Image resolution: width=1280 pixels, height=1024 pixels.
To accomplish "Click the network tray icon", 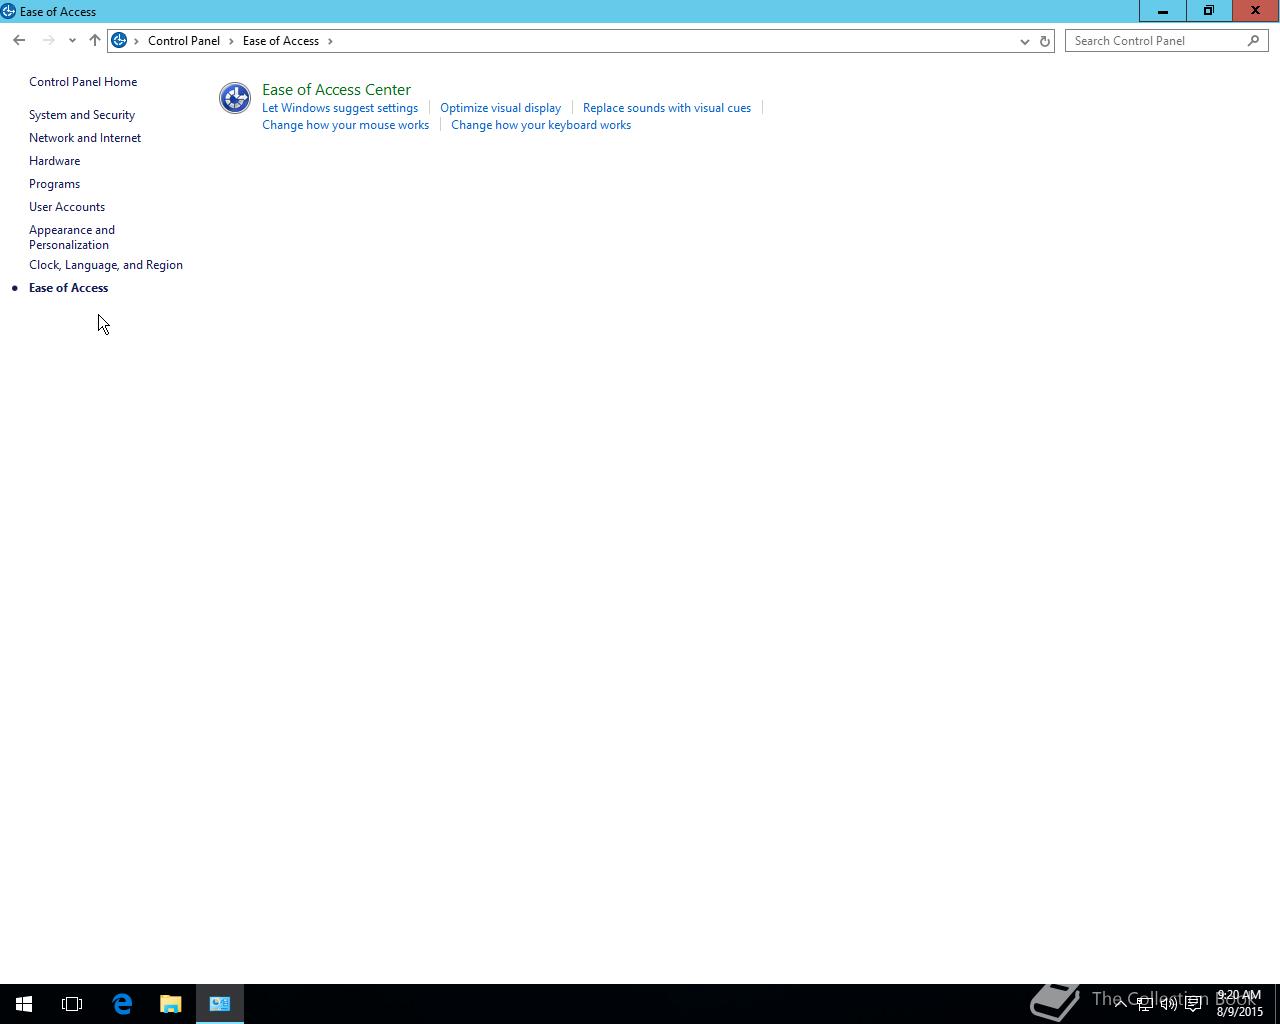I will pos(1144,1004).
